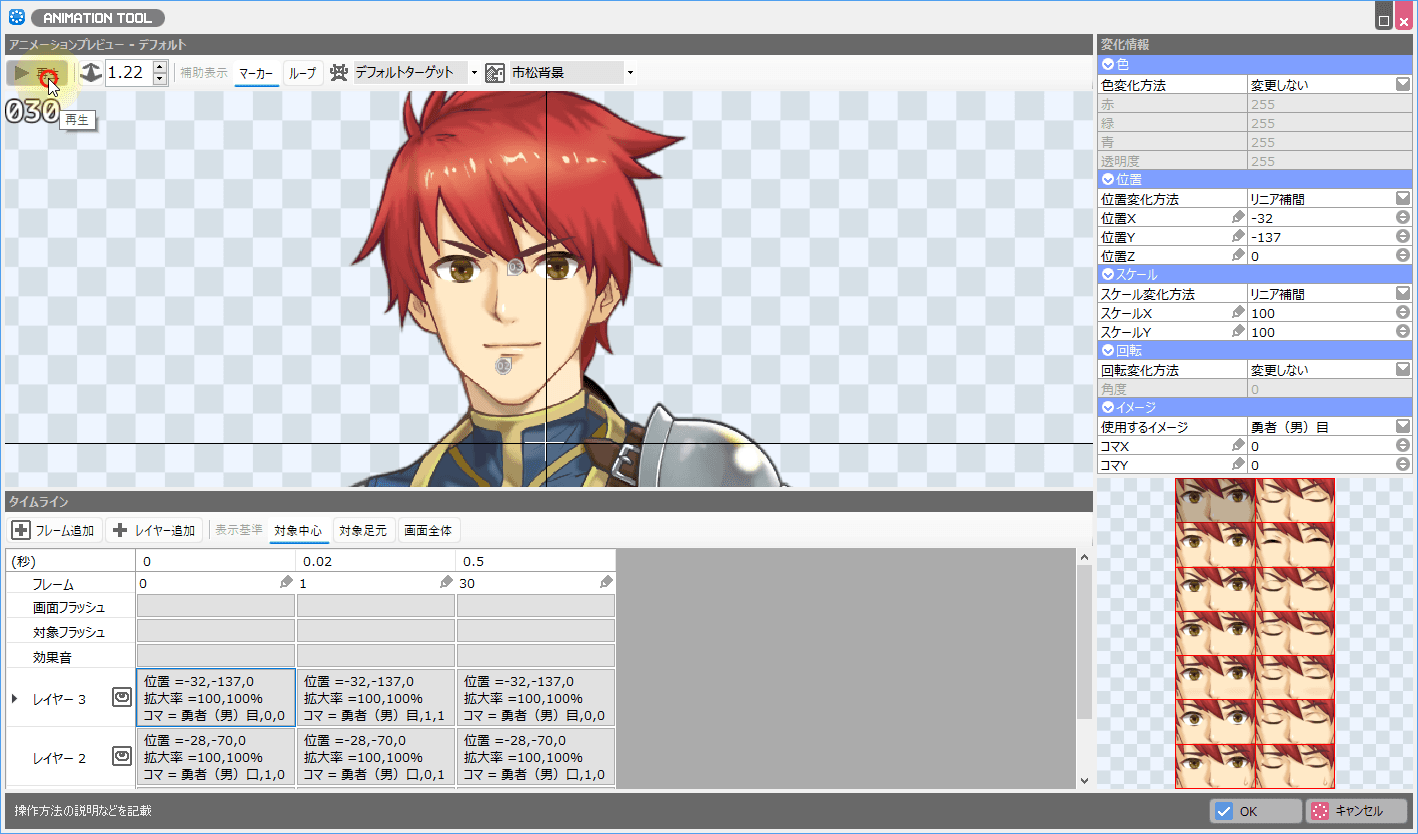Click the expression icon on レイヤー 3 row

121,697
